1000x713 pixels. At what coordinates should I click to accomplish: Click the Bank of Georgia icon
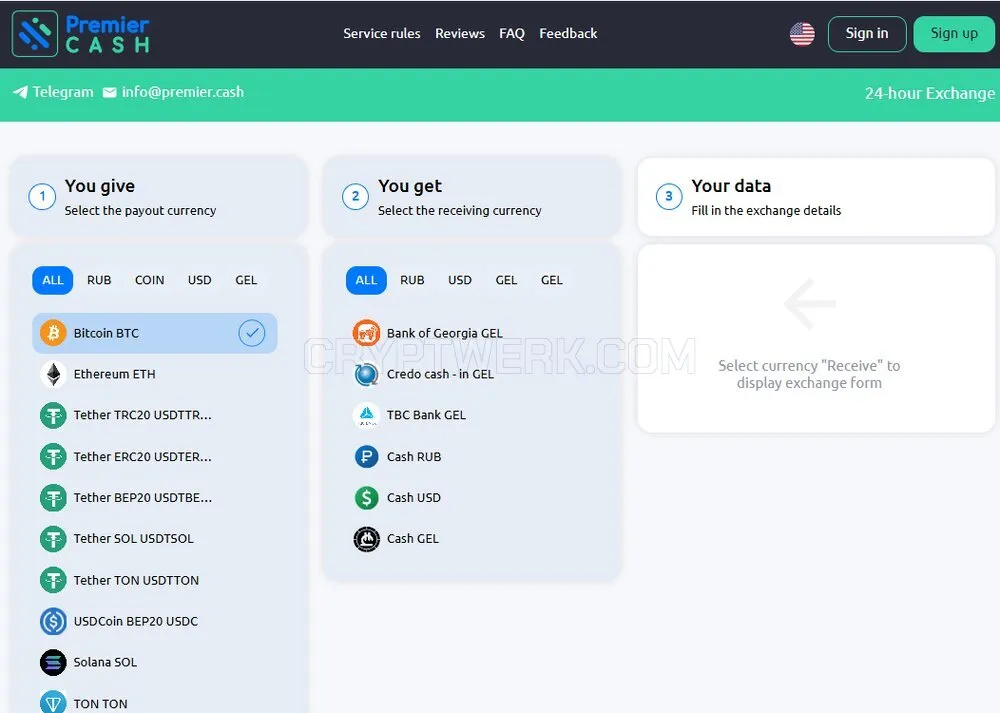(366, 333)
